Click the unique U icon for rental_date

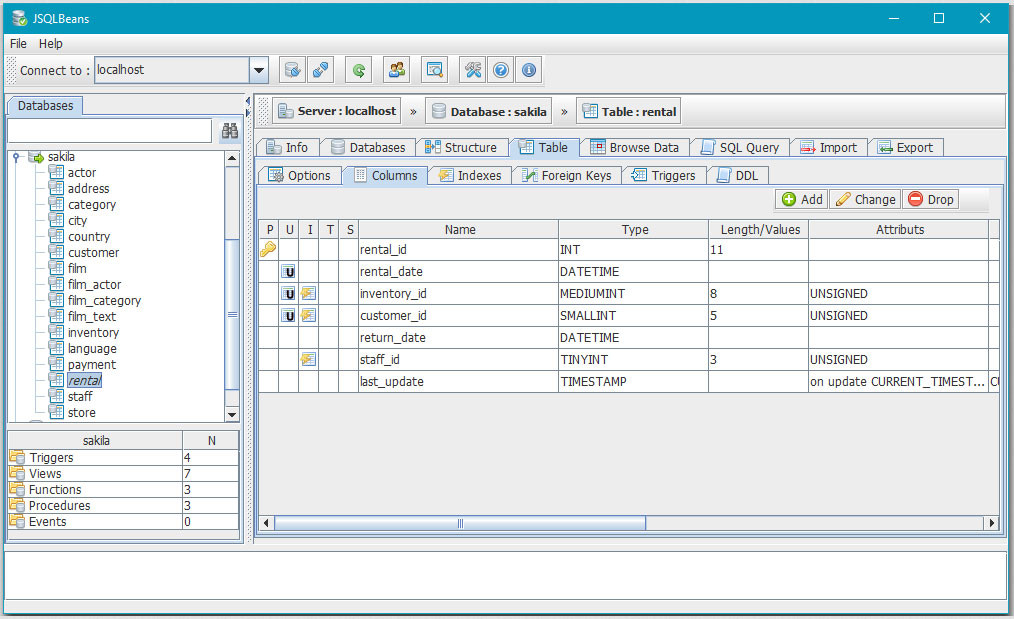(x=288, y=272)
